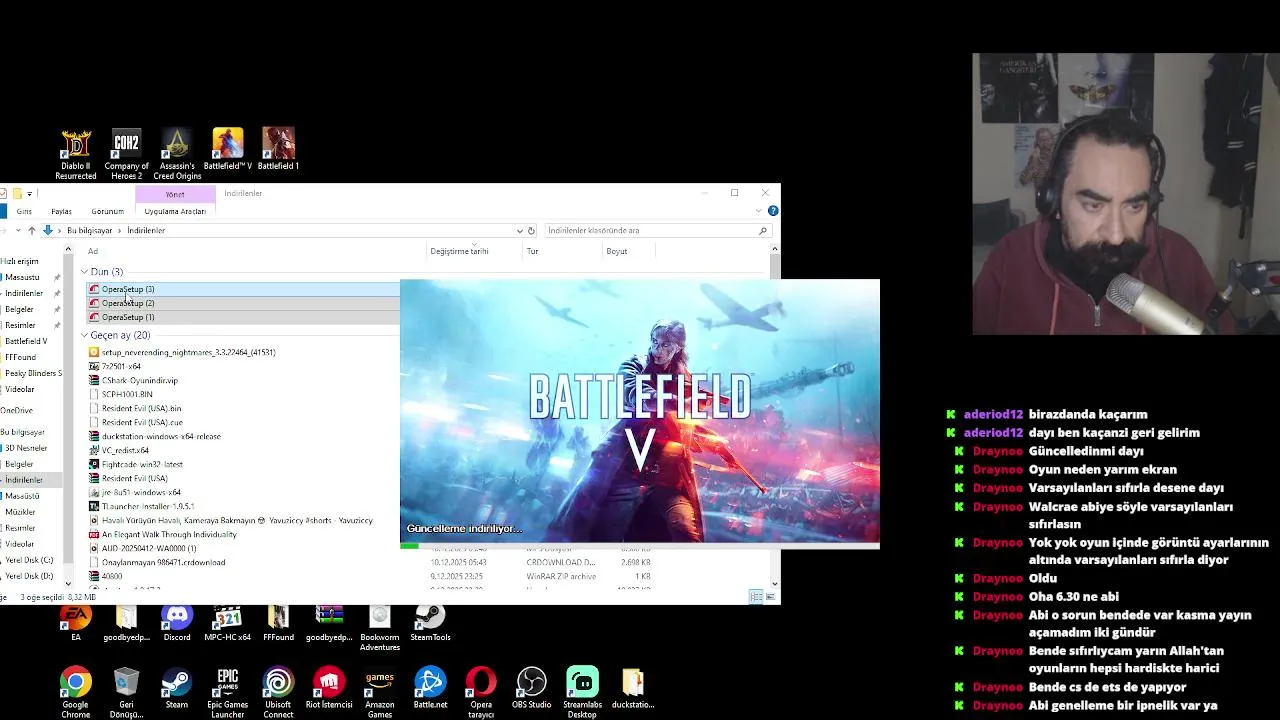1280x720 pixels.
Task: Switch to the Paylaş ribbon tab
Action: tap(61, 211)
